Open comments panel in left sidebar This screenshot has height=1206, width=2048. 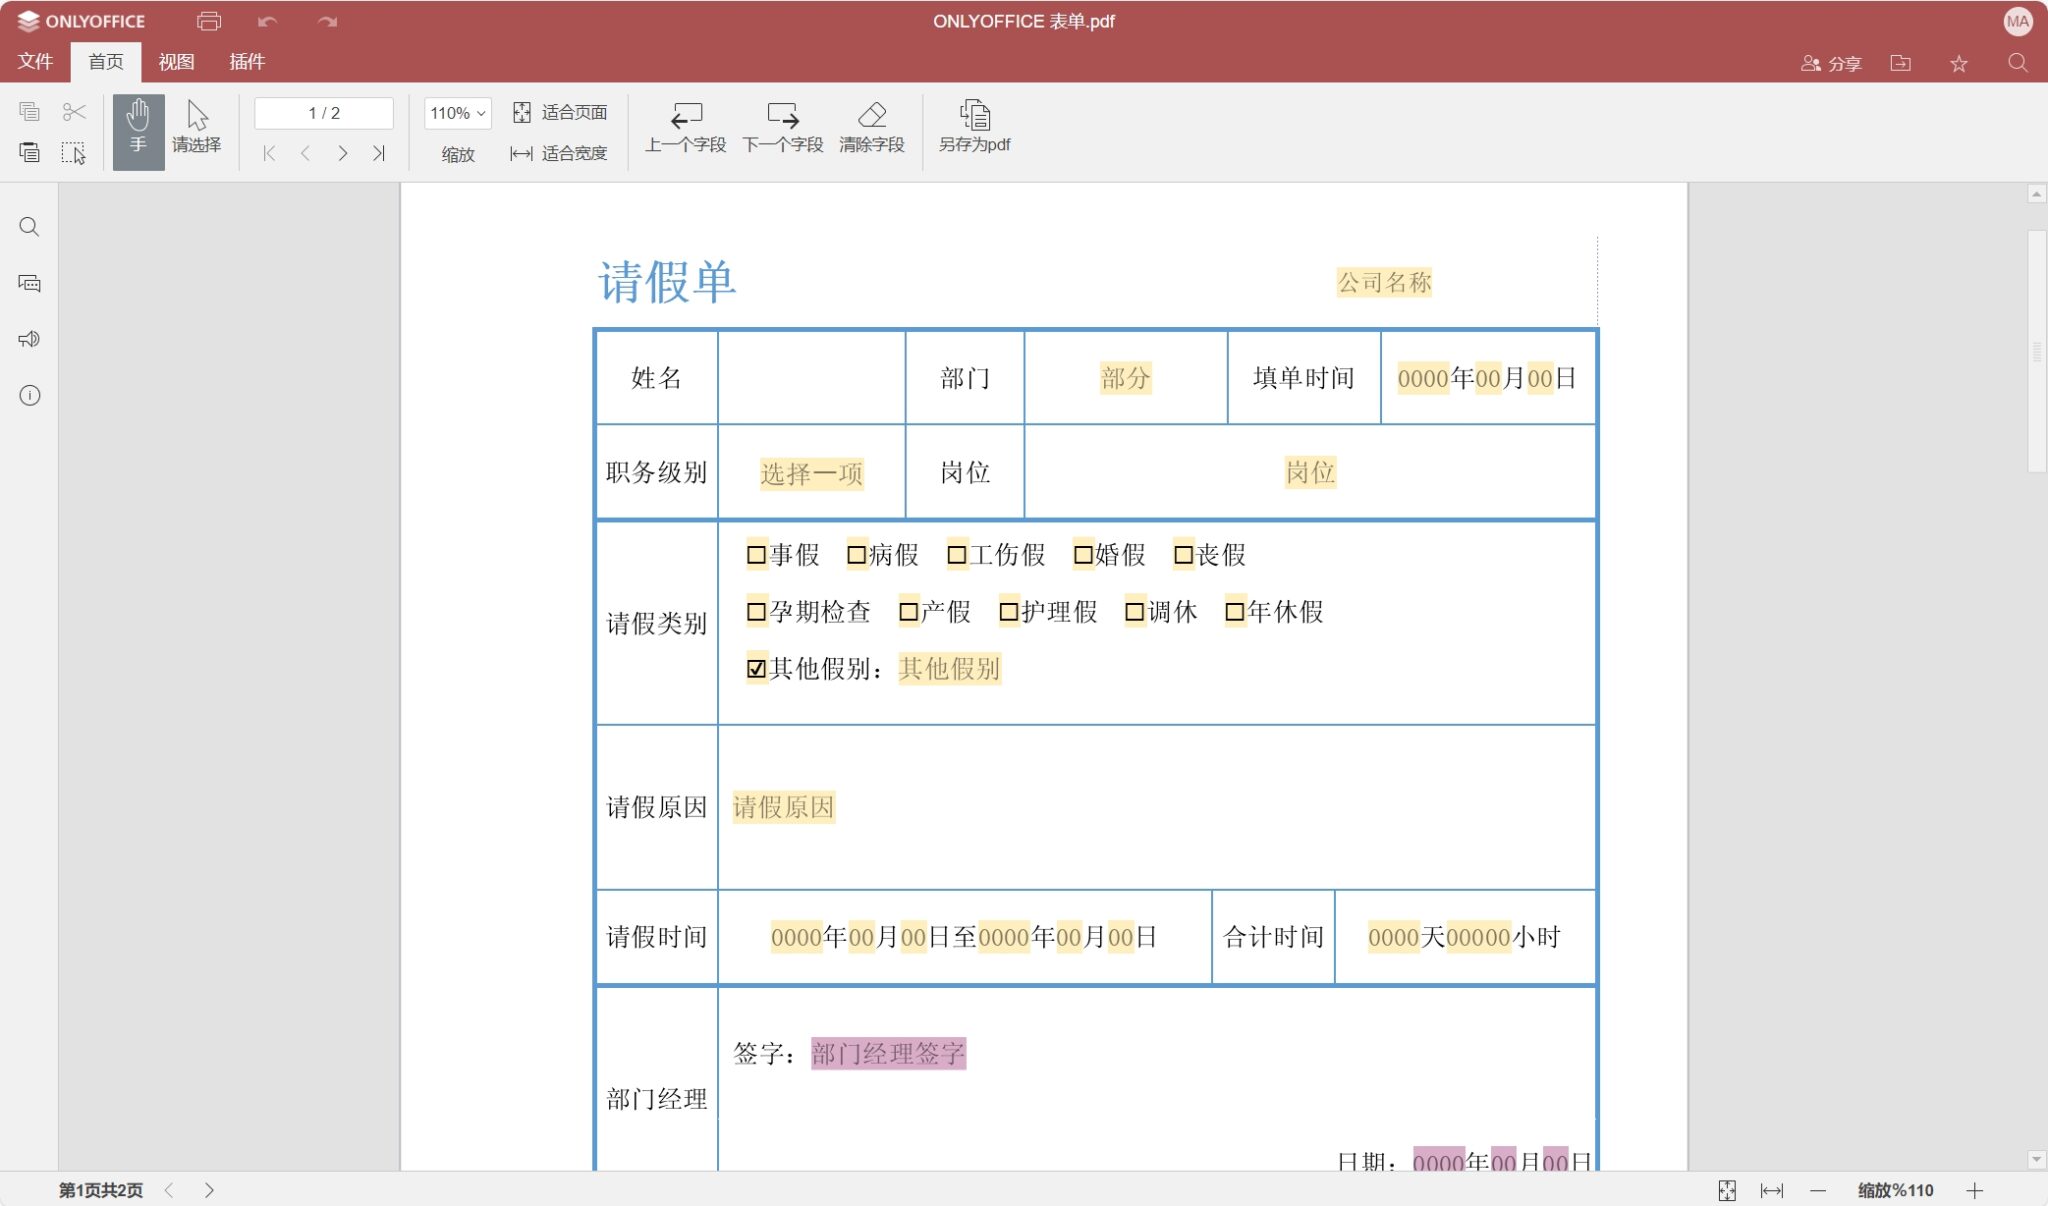(29, 283)
